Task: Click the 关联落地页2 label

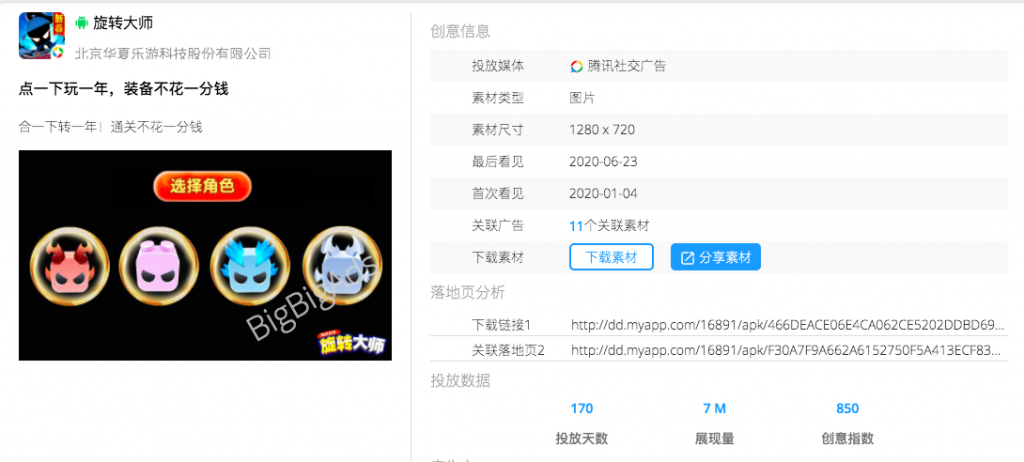Action: click(509, 350)
